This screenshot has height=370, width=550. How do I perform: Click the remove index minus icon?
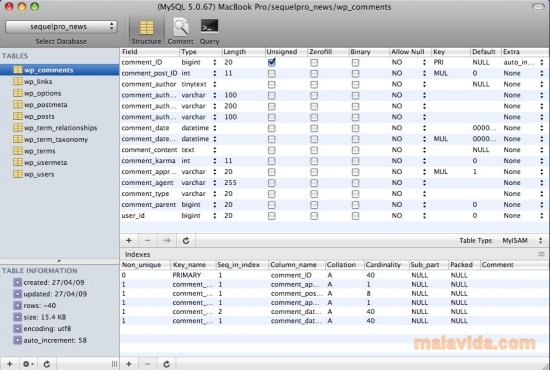tap(148, 364)
